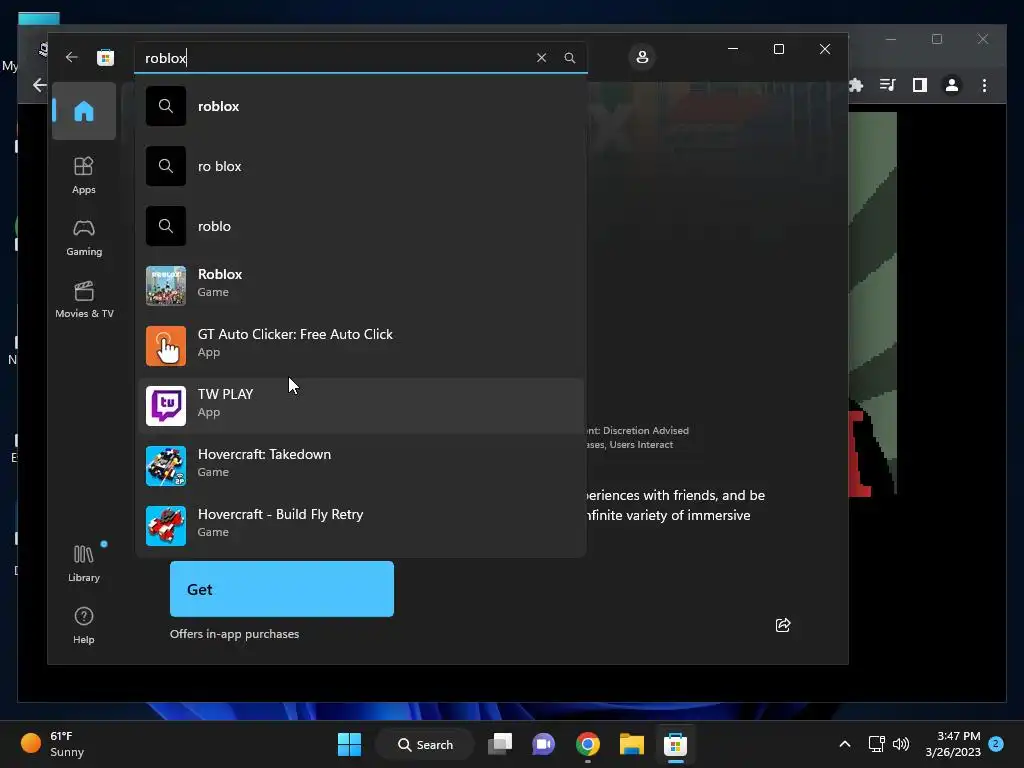Screen dimensions: 1024x768
Task: Open GT Auto Clicker: Free Auto Click result
Action: tap(360, 345)
